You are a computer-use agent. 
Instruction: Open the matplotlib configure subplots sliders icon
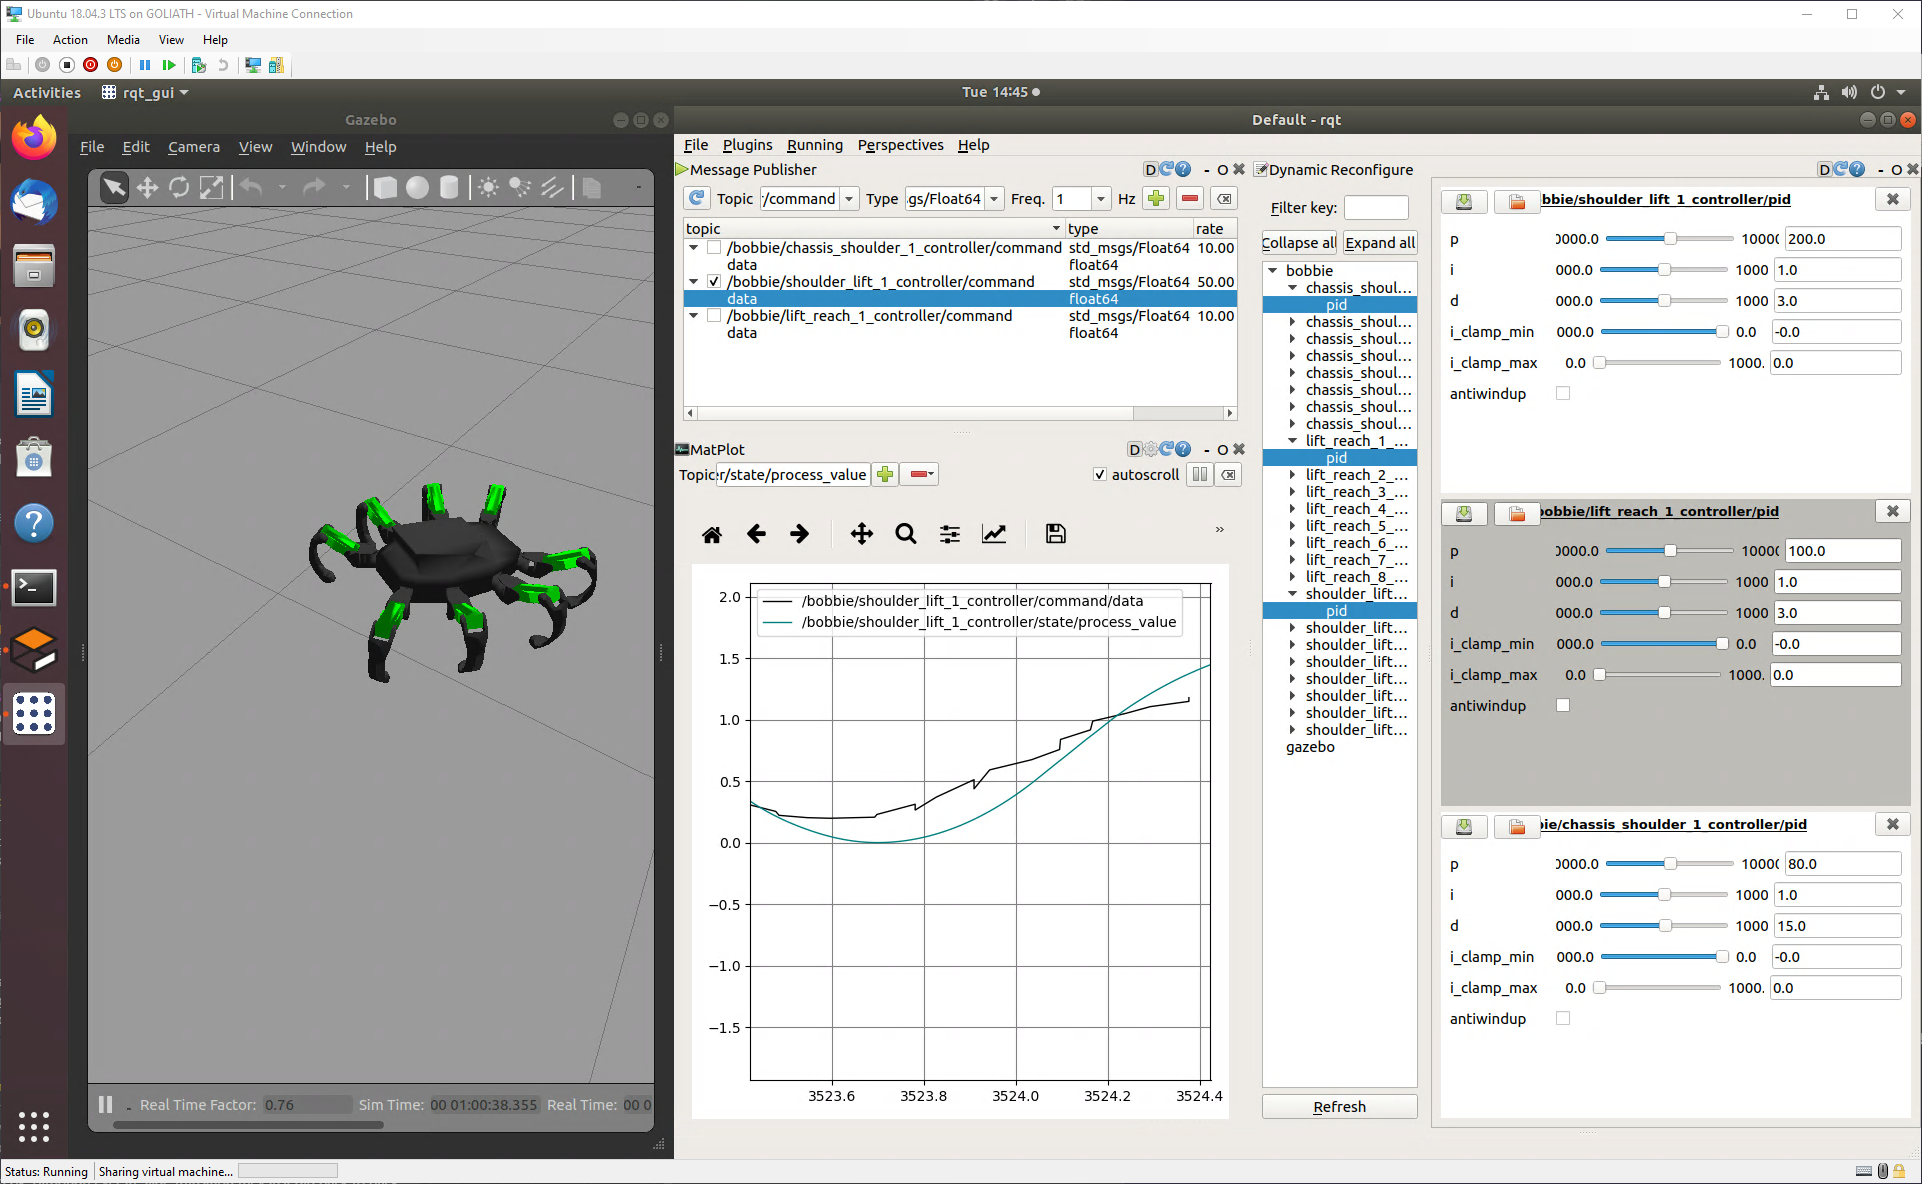pos(949,534)
